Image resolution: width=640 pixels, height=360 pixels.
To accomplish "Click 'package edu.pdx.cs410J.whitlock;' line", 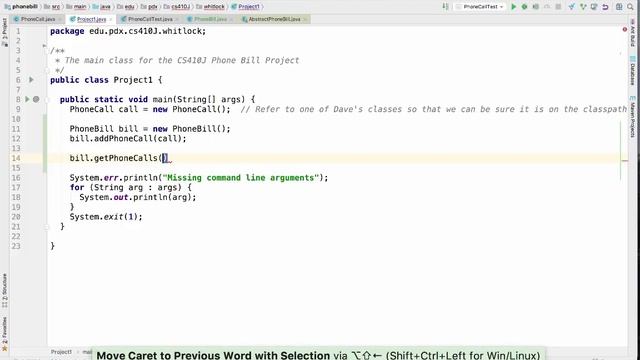I will click(128, 31).
